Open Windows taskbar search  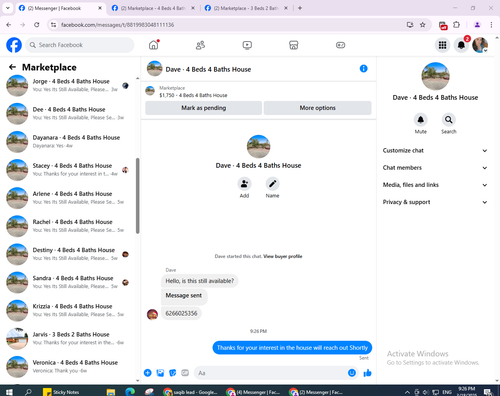point(28,392)
